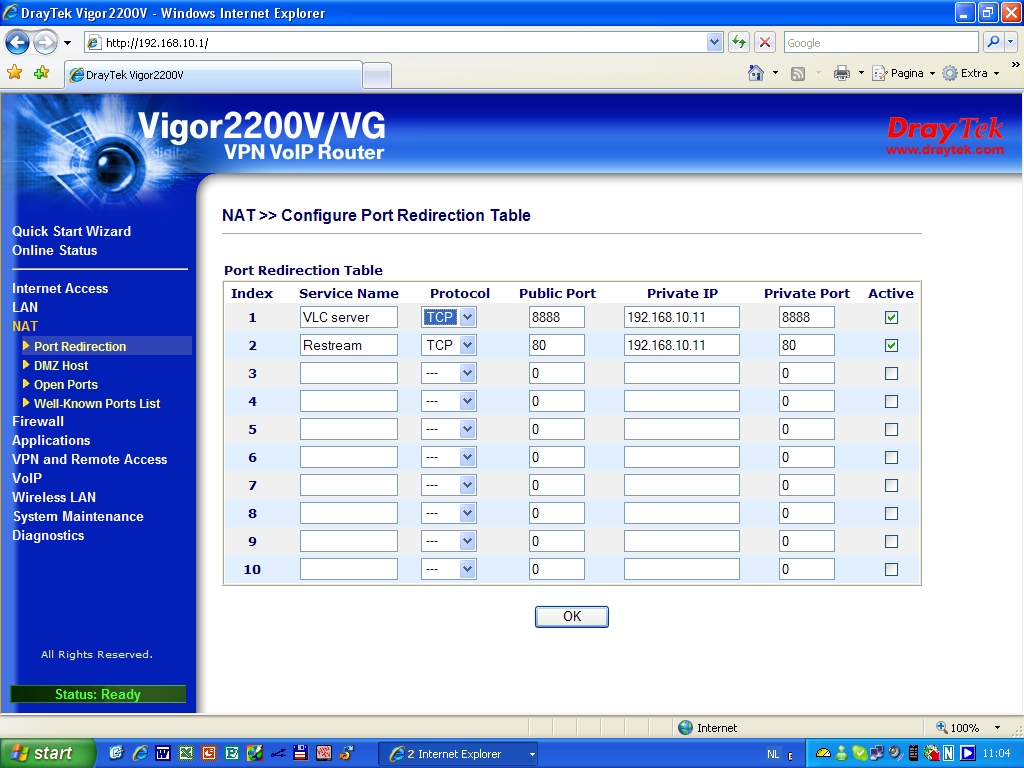Launch Word from the quick launch bar
1024x768 pixels.
click(x=163, y=753)
